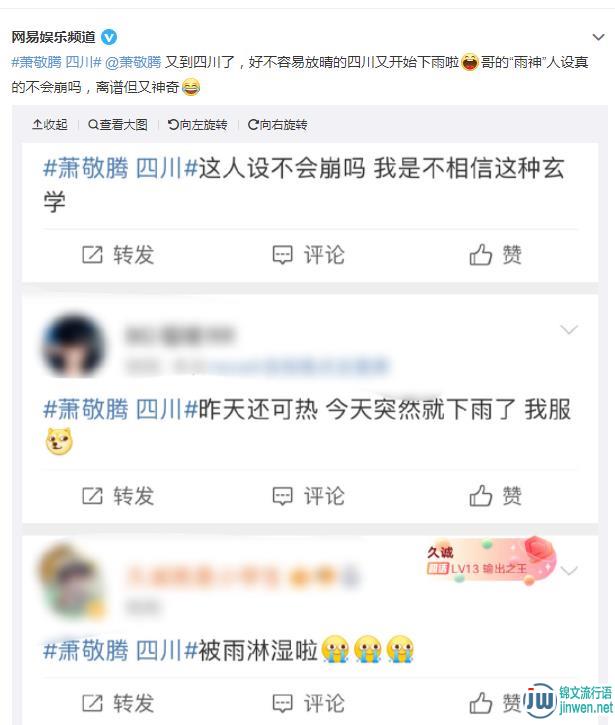
Task: Rotate the image left with 向左旋转
Action: [x=197, y=124]
